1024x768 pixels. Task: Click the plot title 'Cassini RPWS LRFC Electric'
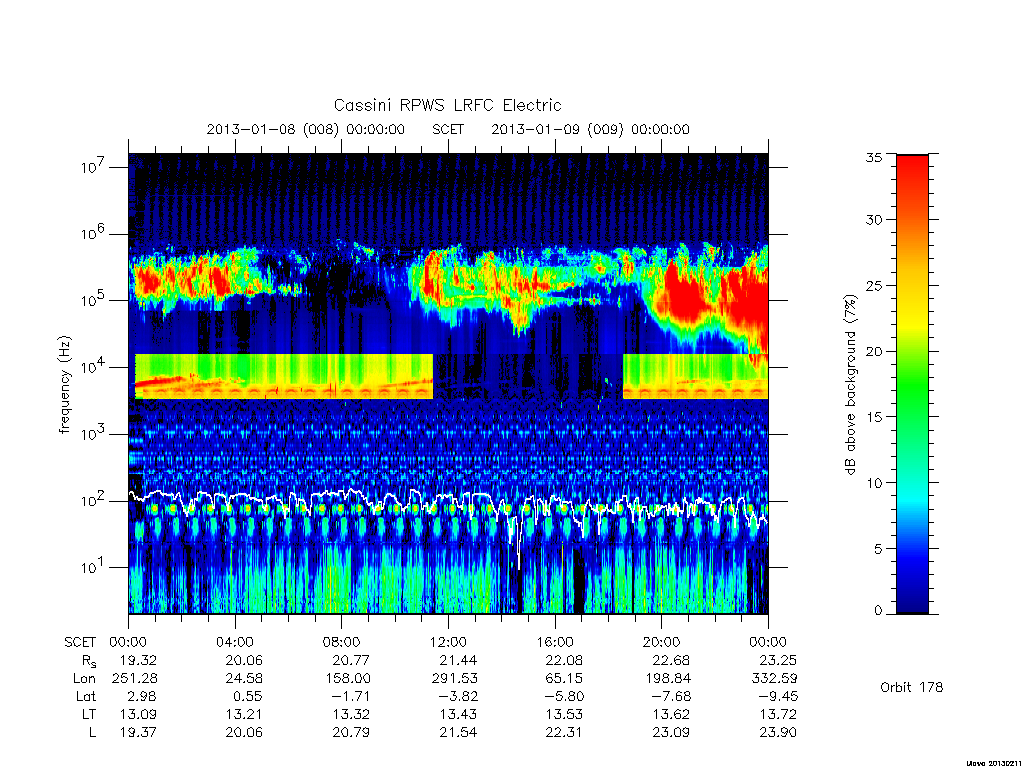pos(447,106)
